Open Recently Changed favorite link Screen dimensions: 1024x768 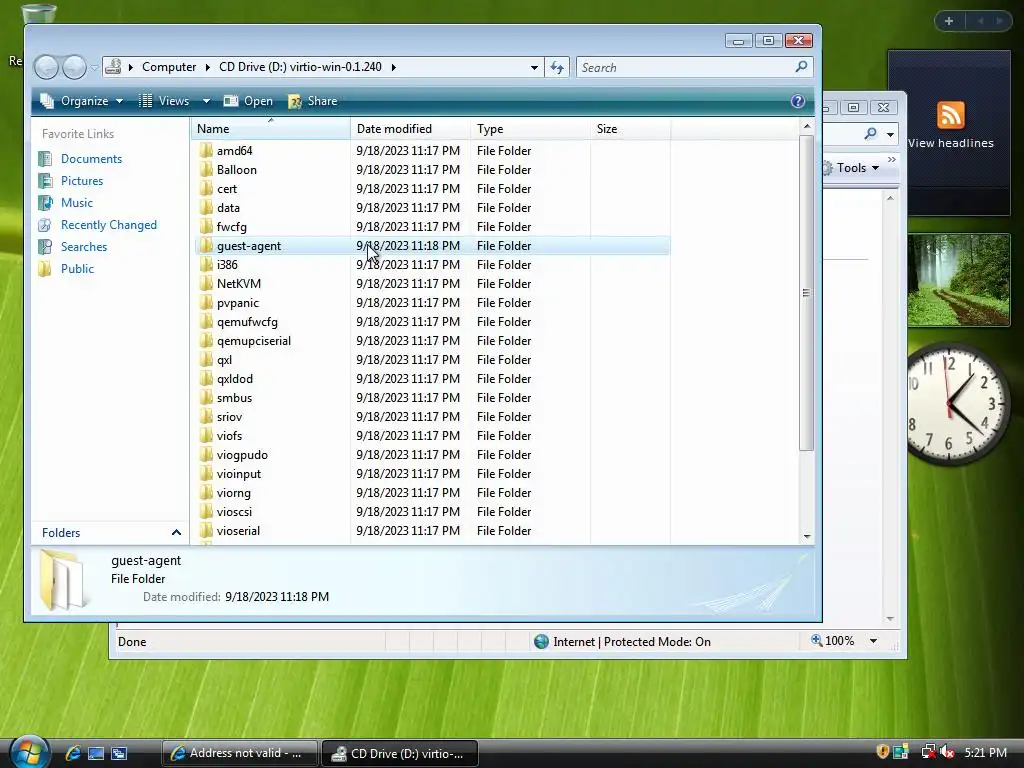pyautogui.click(x=108, y=225)
